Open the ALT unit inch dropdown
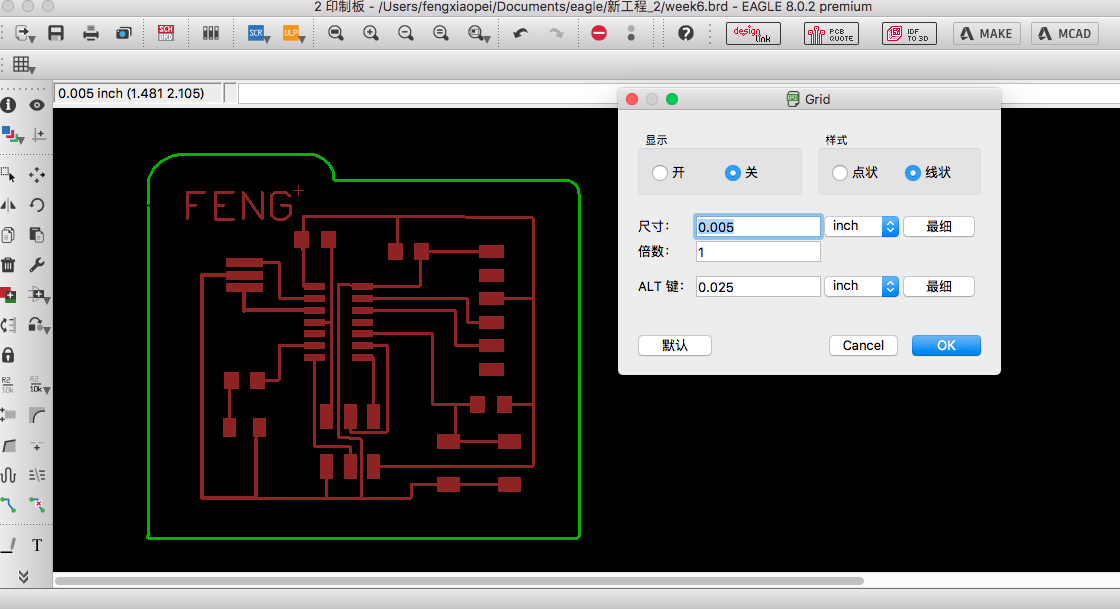This screenshot has width=1120, height=609. click(861, 286)
